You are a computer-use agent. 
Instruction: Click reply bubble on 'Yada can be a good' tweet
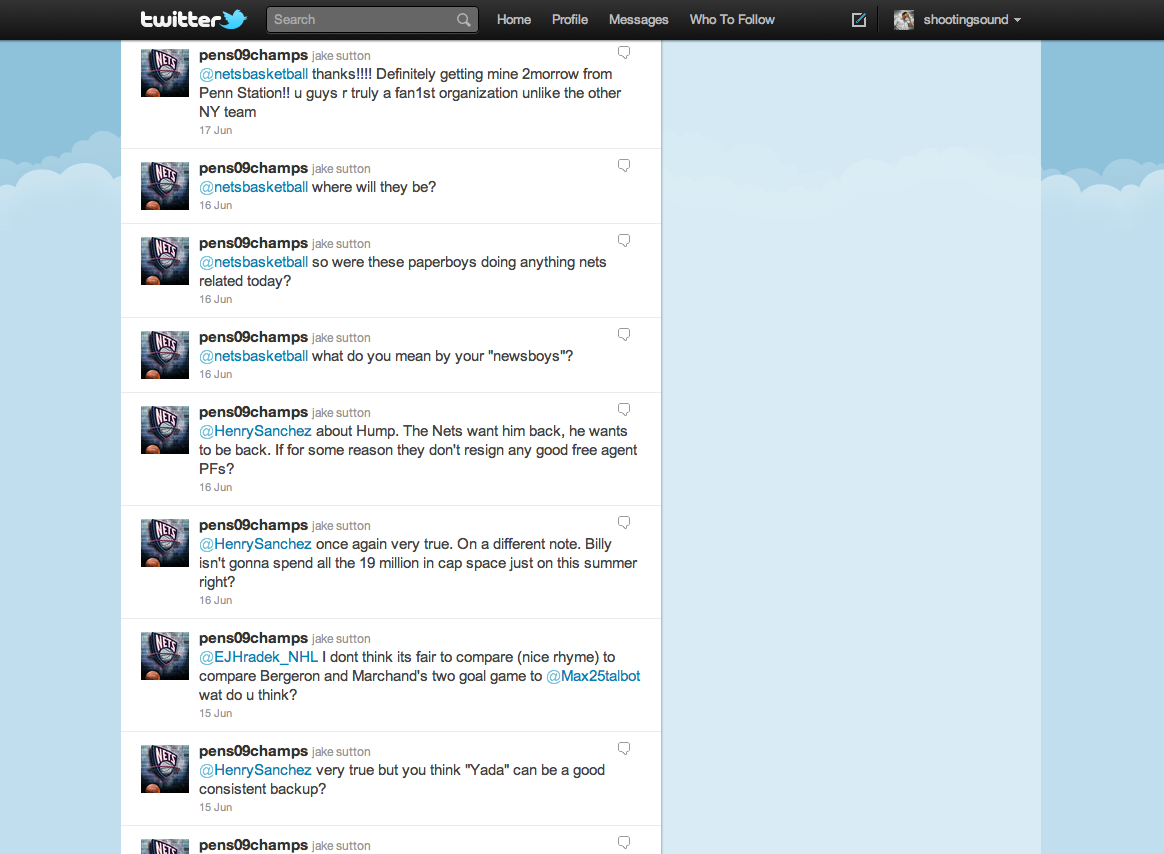(x=624, y=748)
